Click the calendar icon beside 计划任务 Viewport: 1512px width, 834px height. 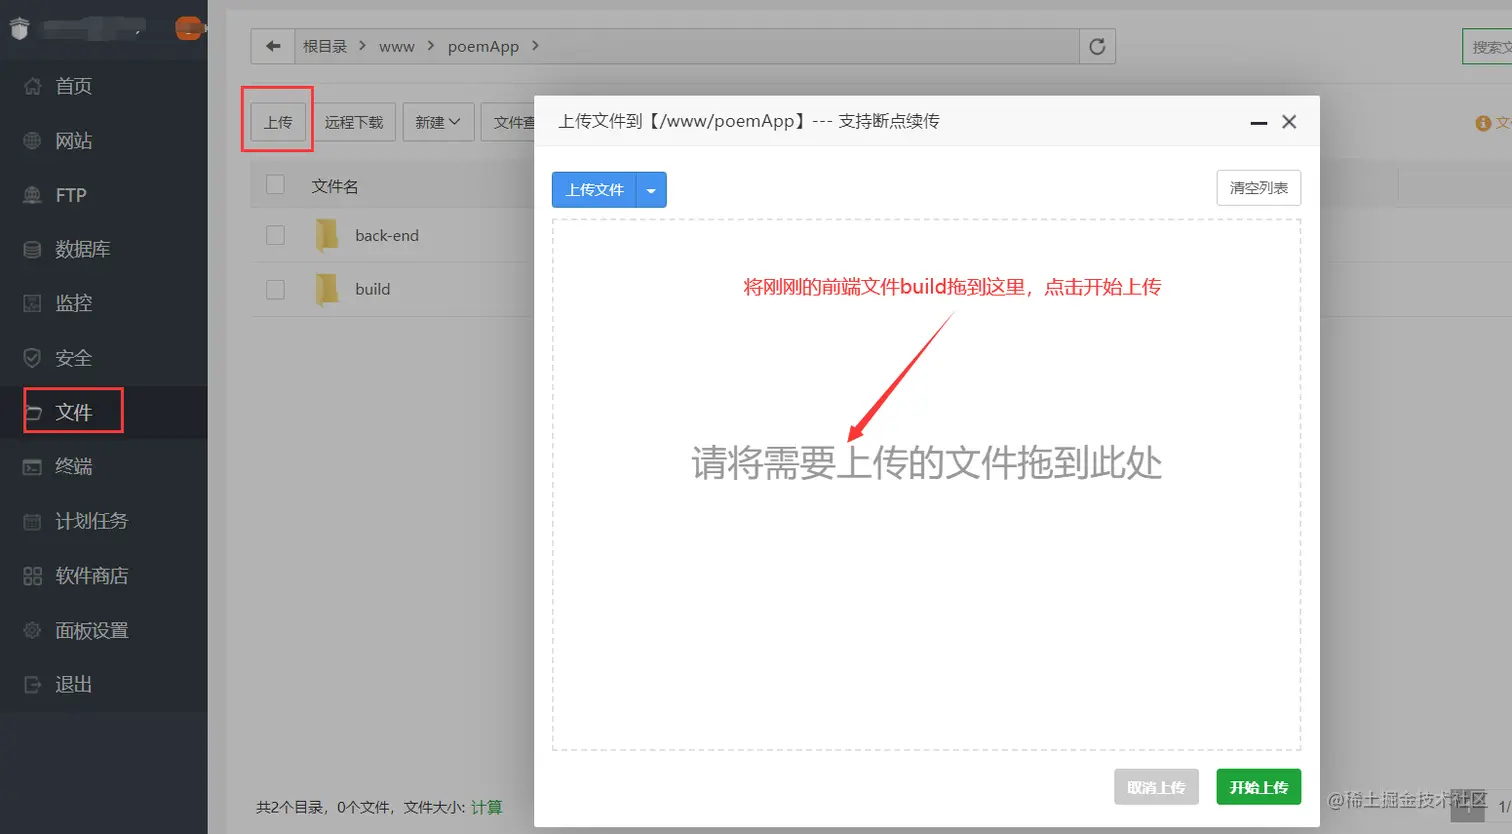pyautogui.click(x=32, y=521)
